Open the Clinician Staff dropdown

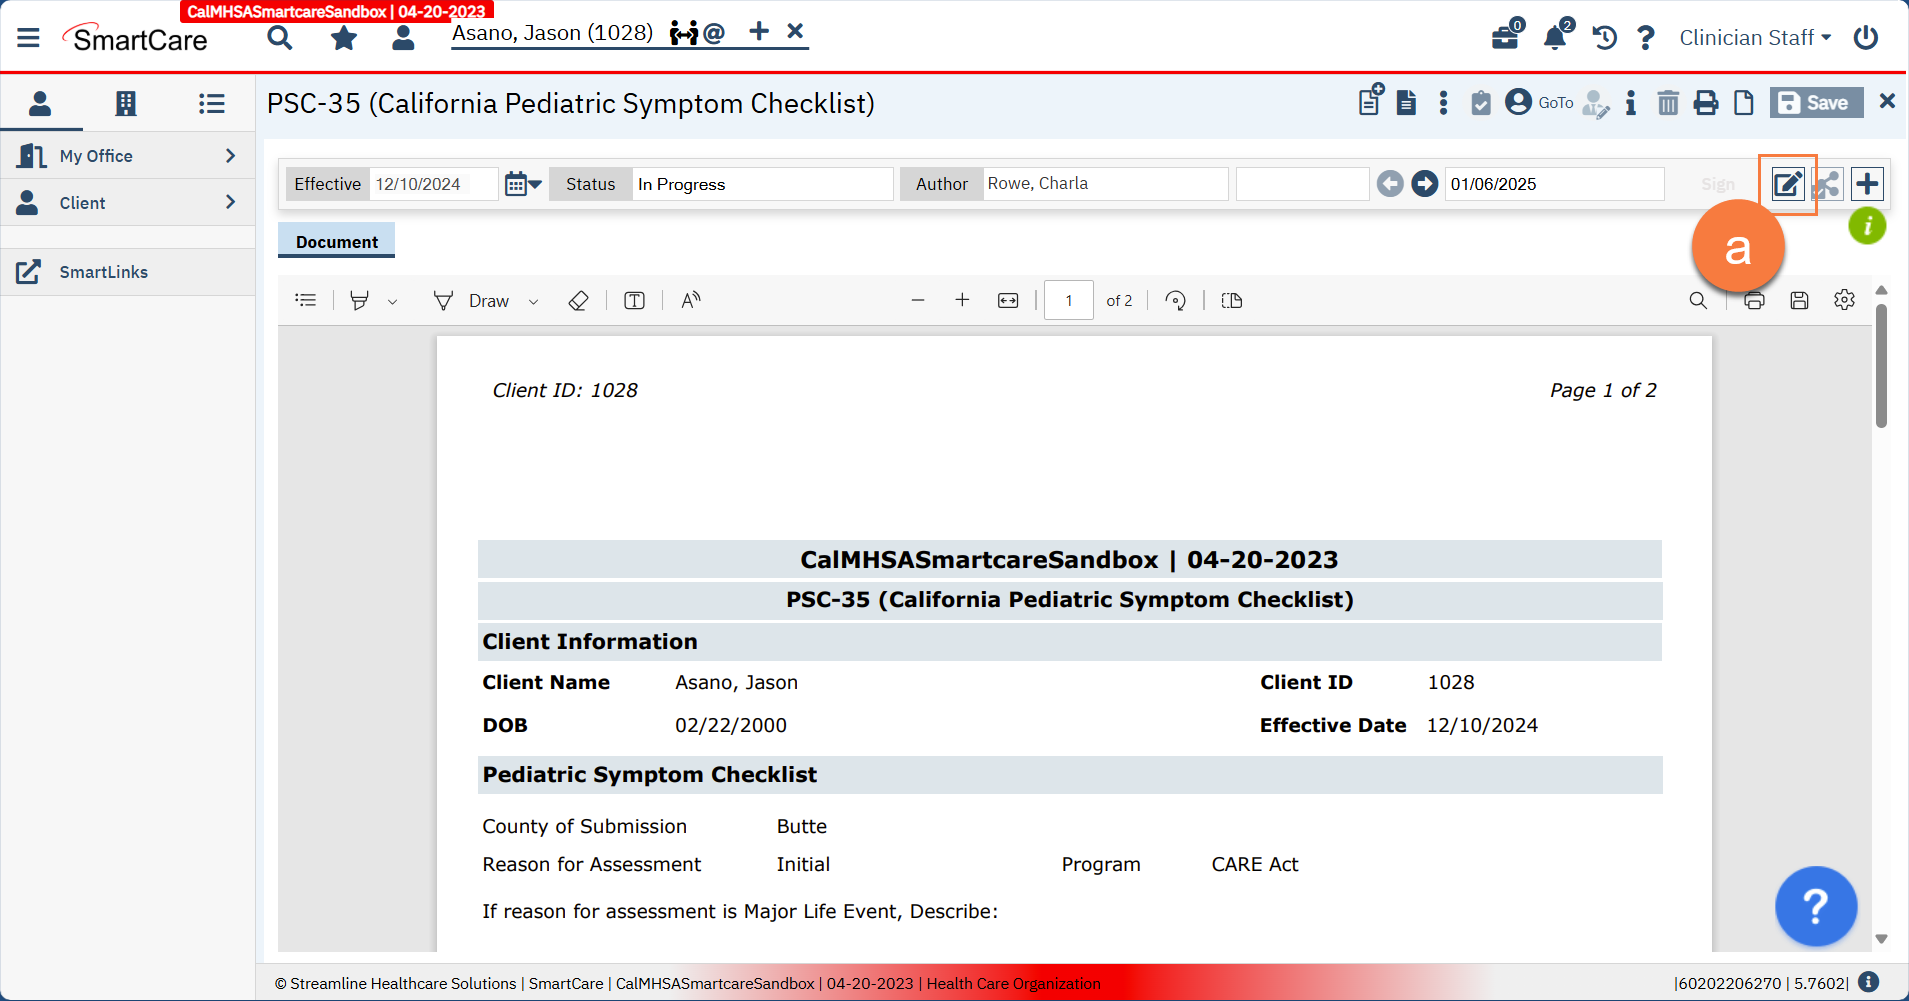[x=1754, y=38]
